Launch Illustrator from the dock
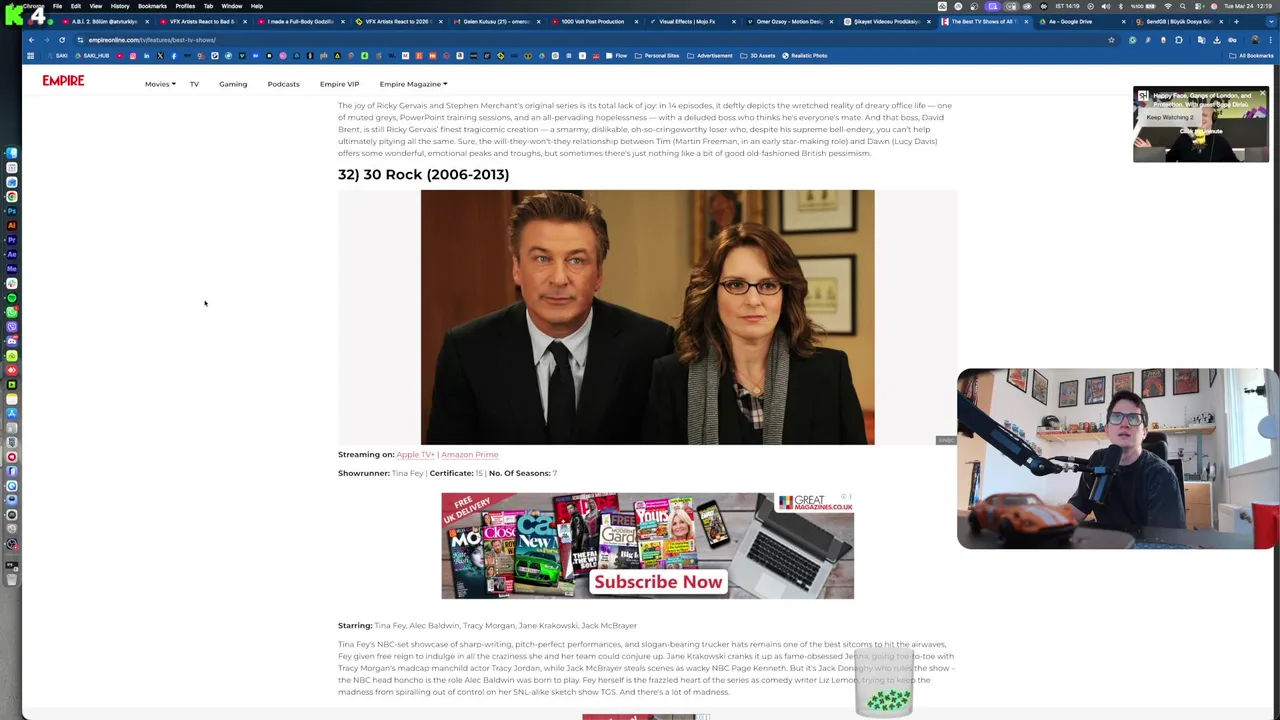 pos(12,225)
